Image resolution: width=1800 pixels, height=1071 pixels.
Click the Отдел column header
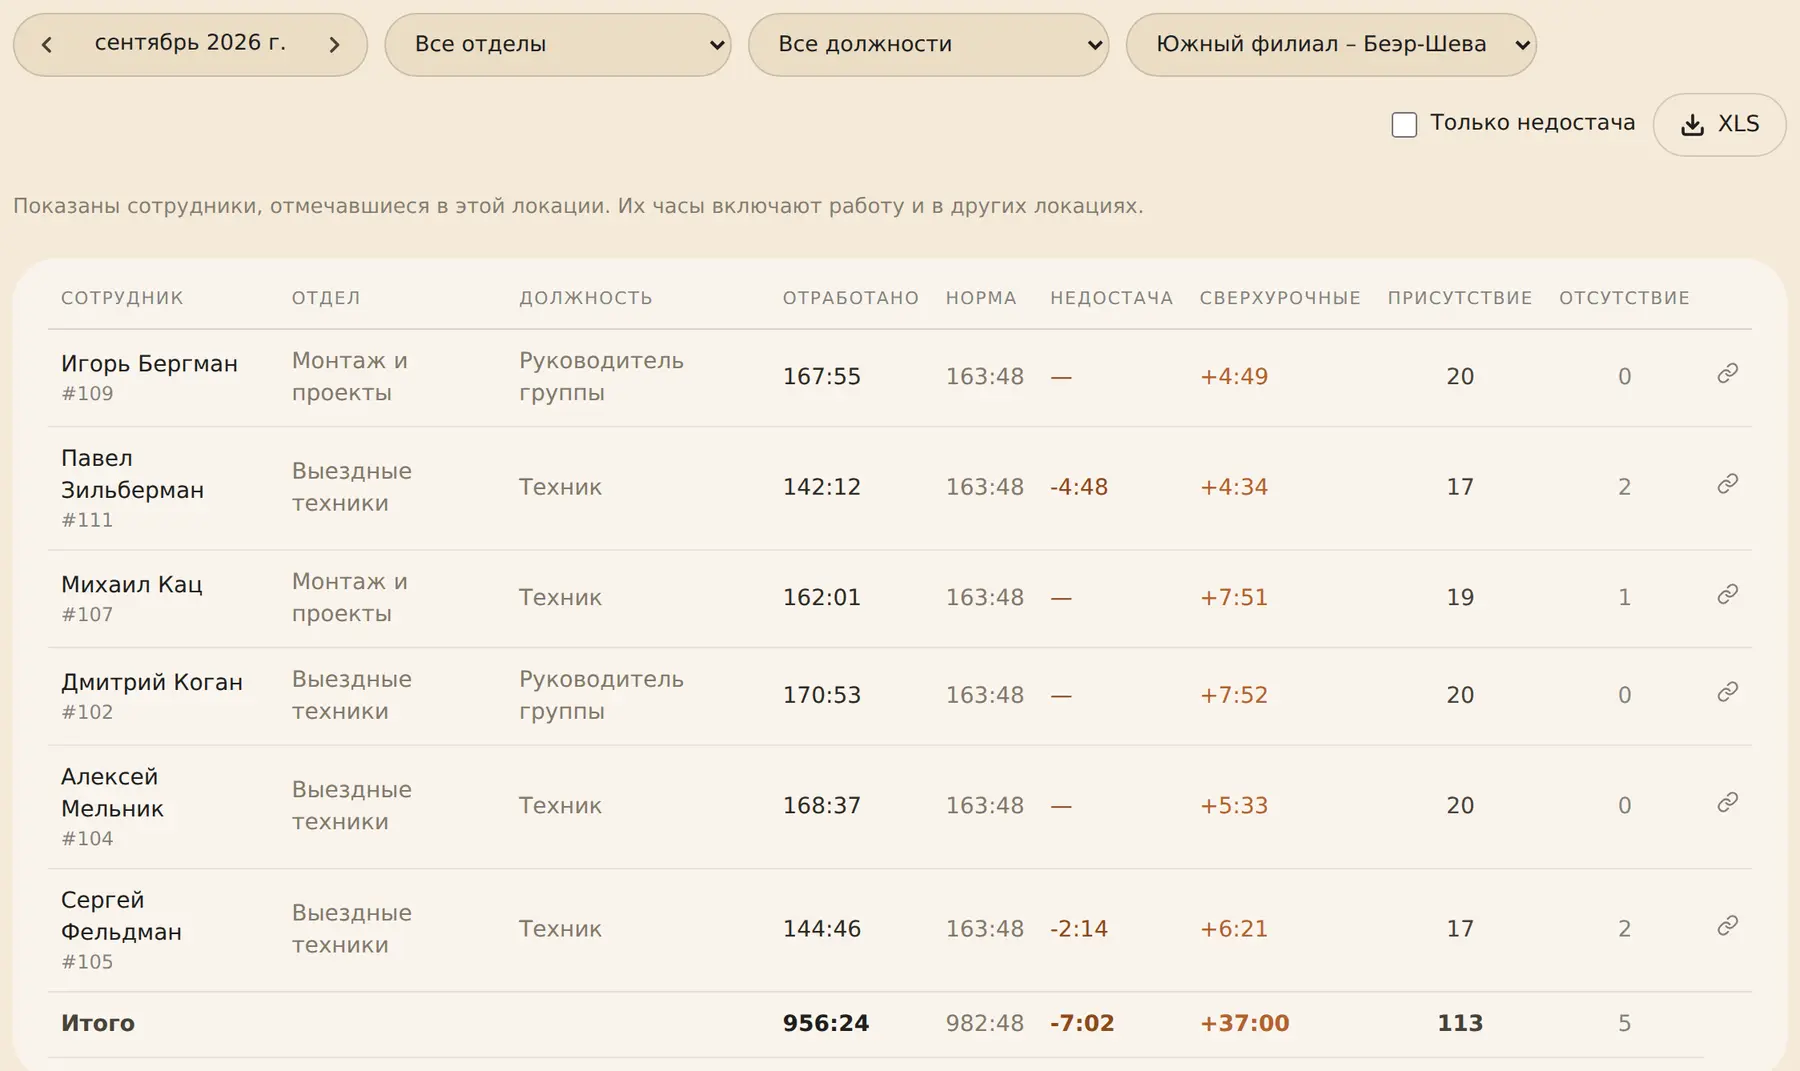(x=326, y=298)
